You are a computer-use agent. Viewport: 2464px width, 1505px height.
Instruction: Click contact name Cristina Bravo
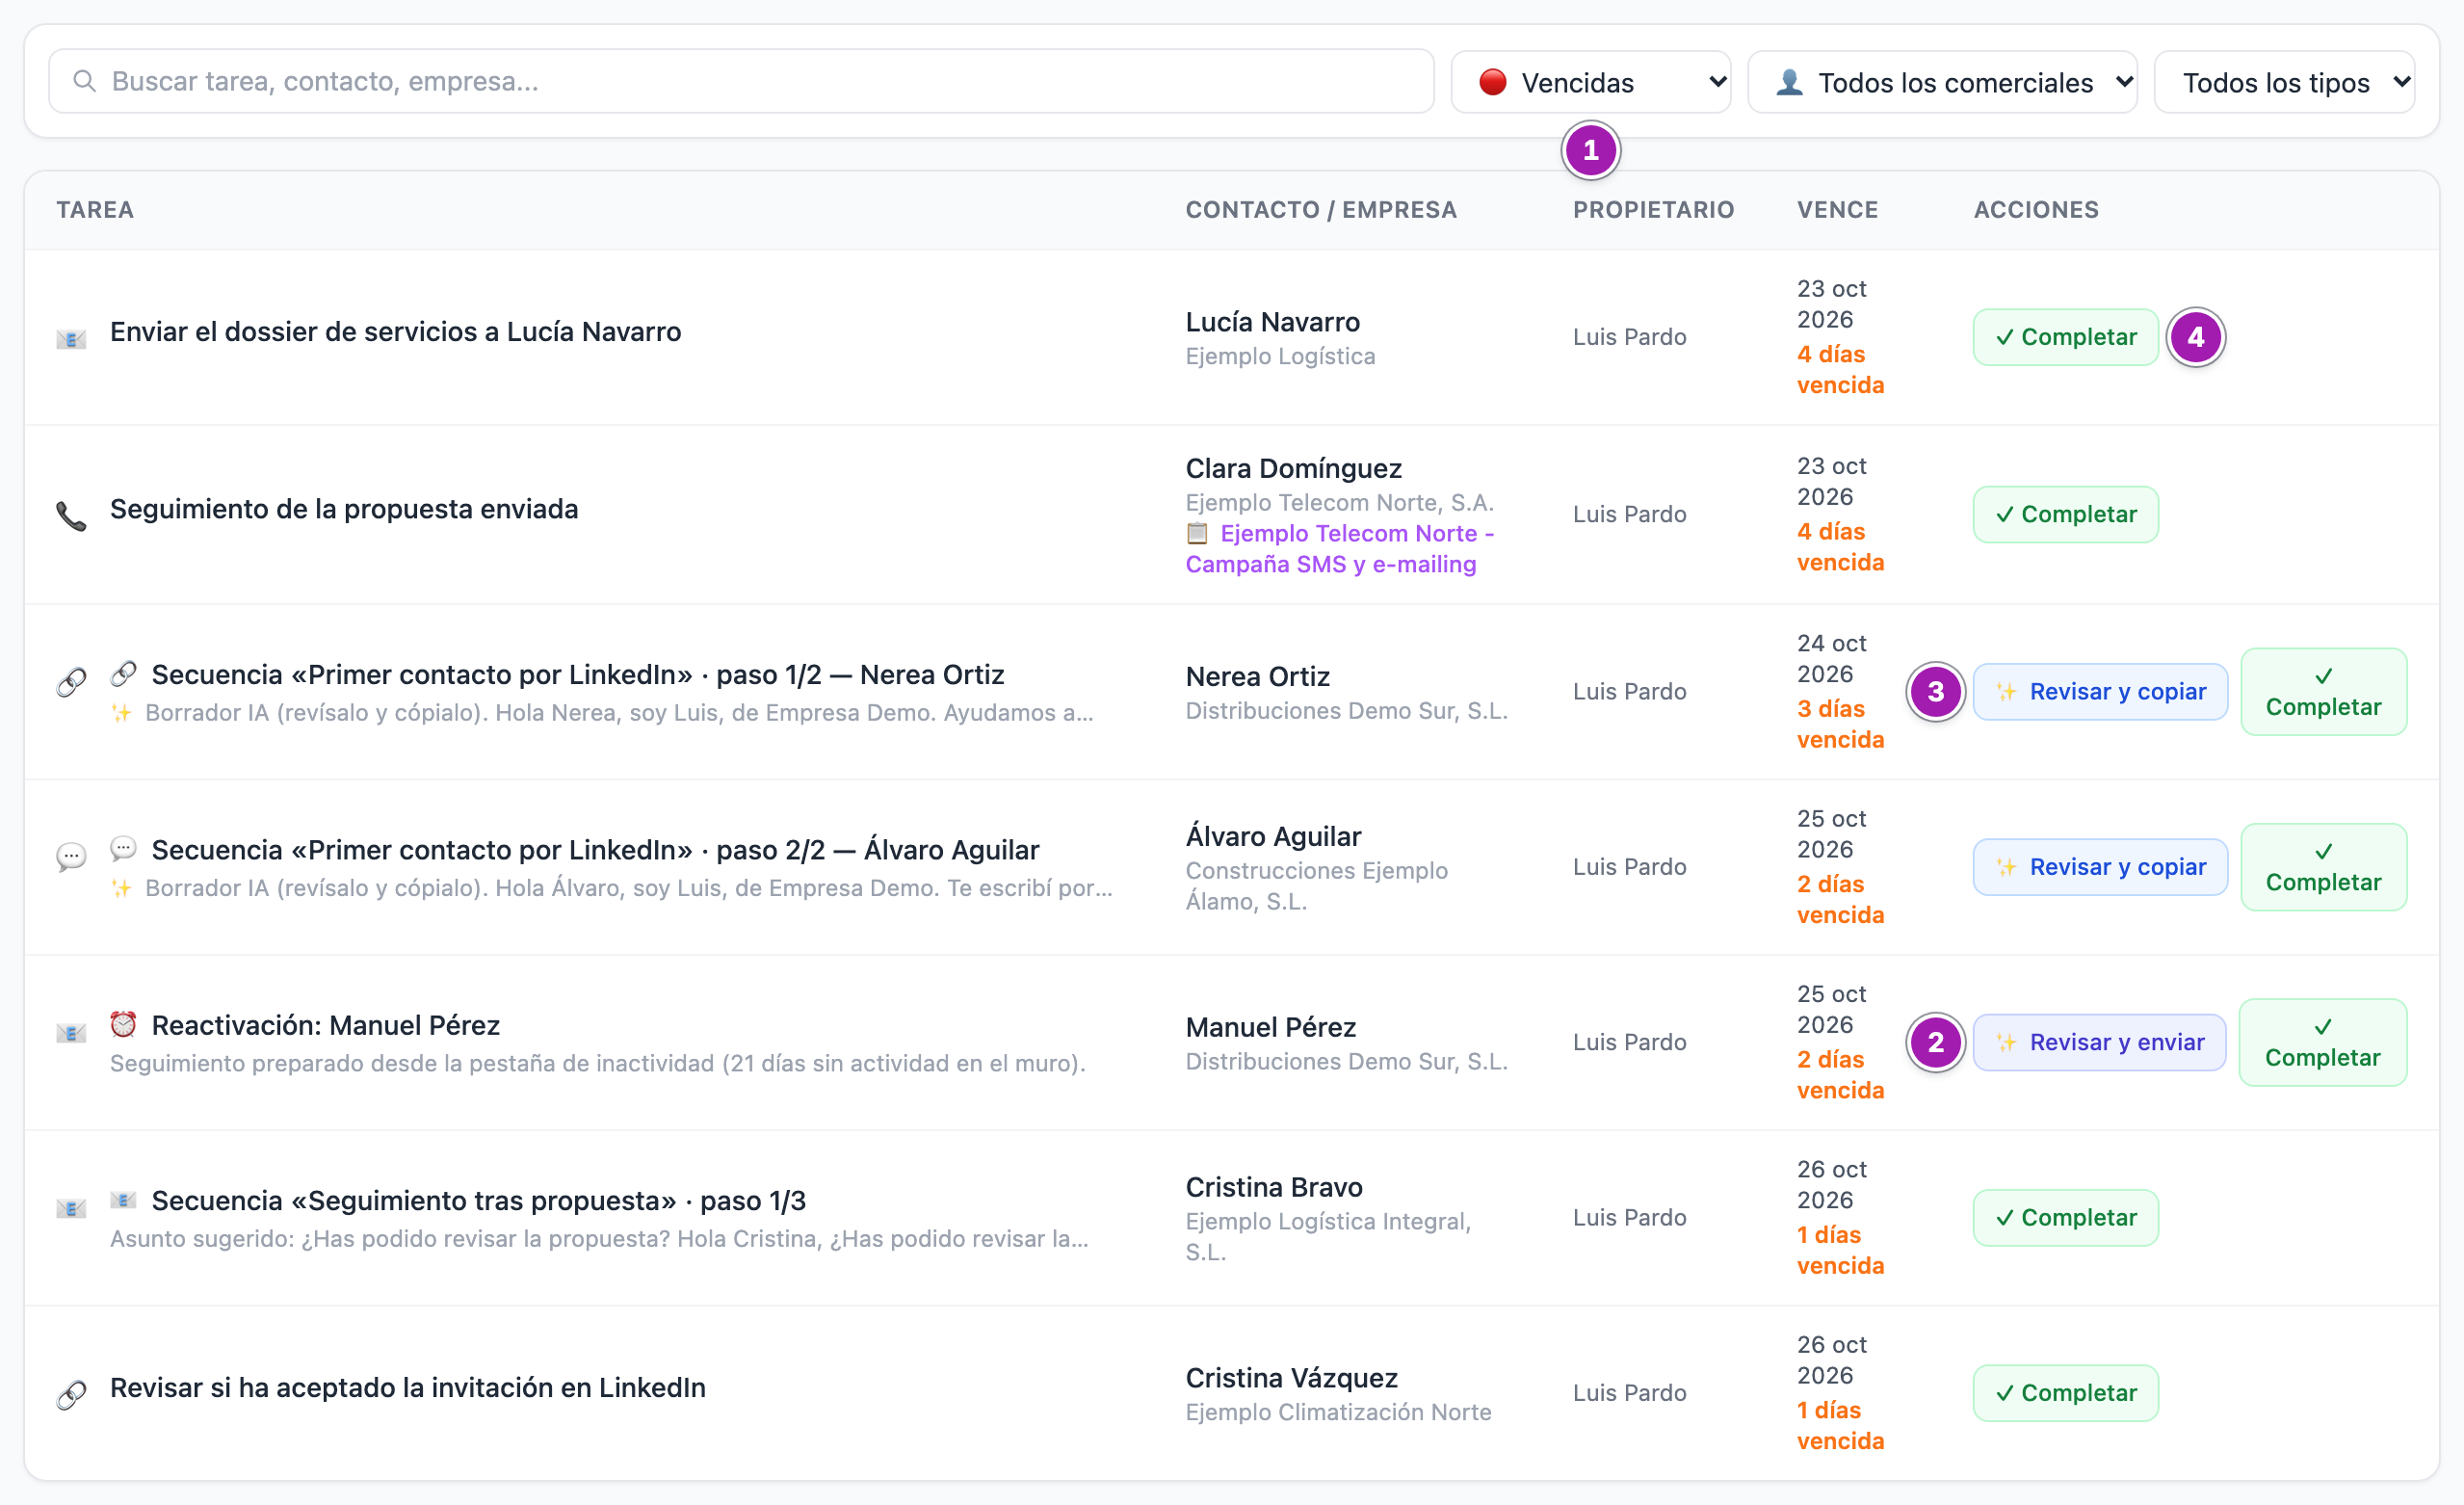coord(1274,1187)
